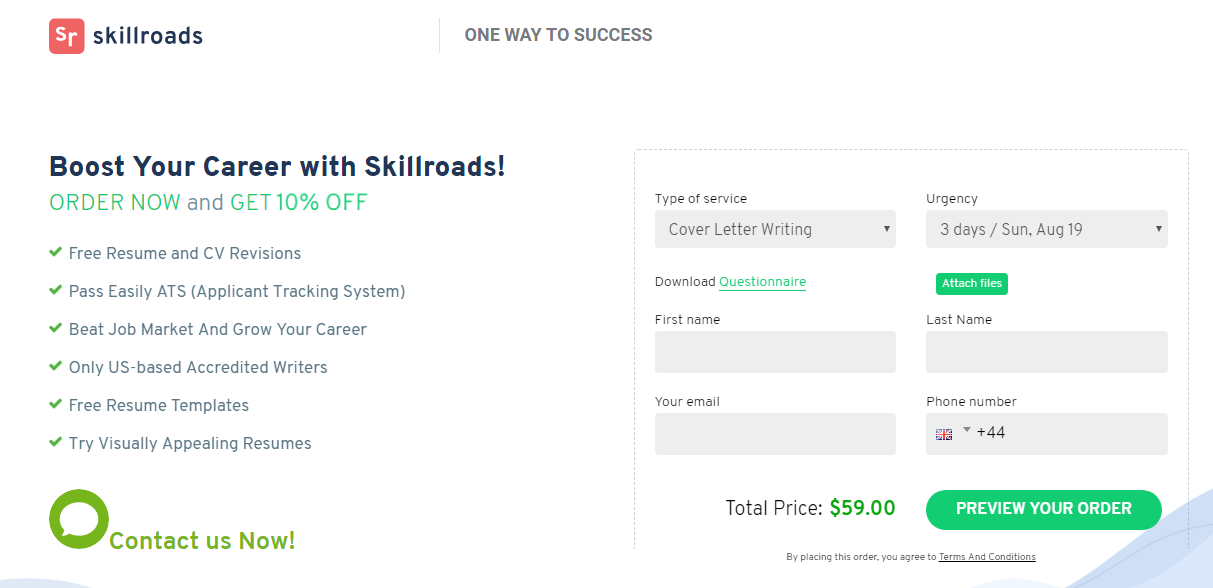The height and width of the screenshot is (588, 1213).
Task: Click the skillroads brand name text
Action: 148,37
